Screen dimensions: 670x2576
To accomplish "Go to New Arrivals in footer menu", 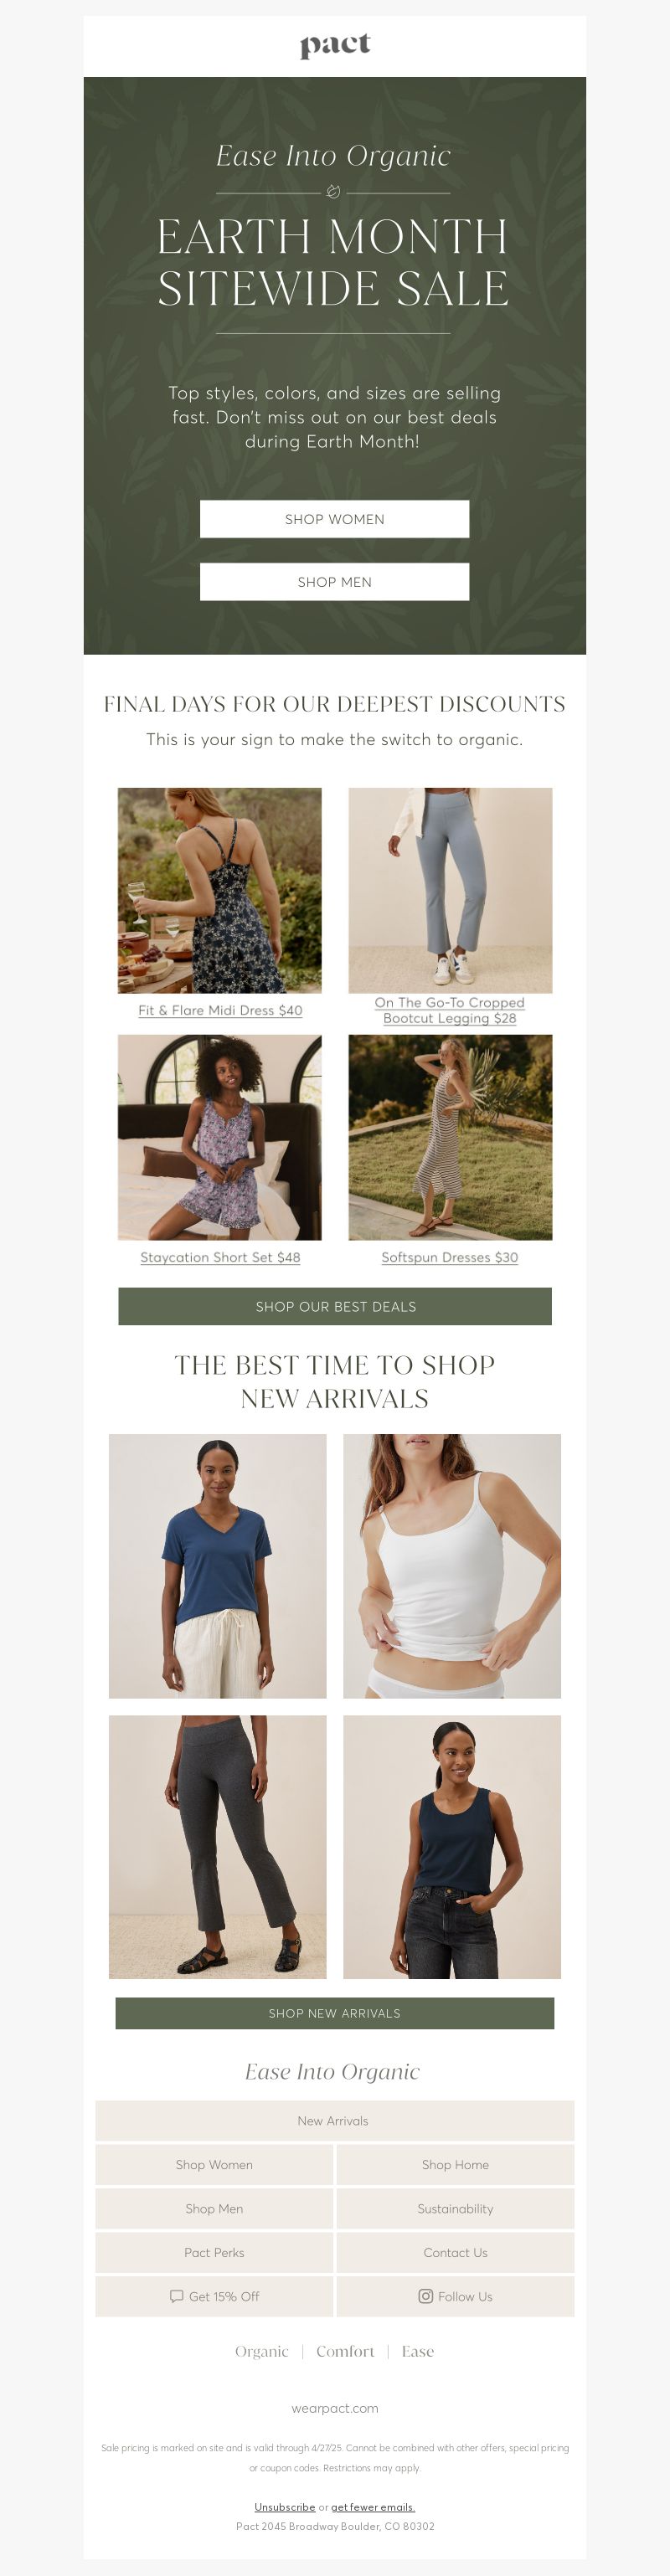I will pyautogui.click(x=334, y=2121).
